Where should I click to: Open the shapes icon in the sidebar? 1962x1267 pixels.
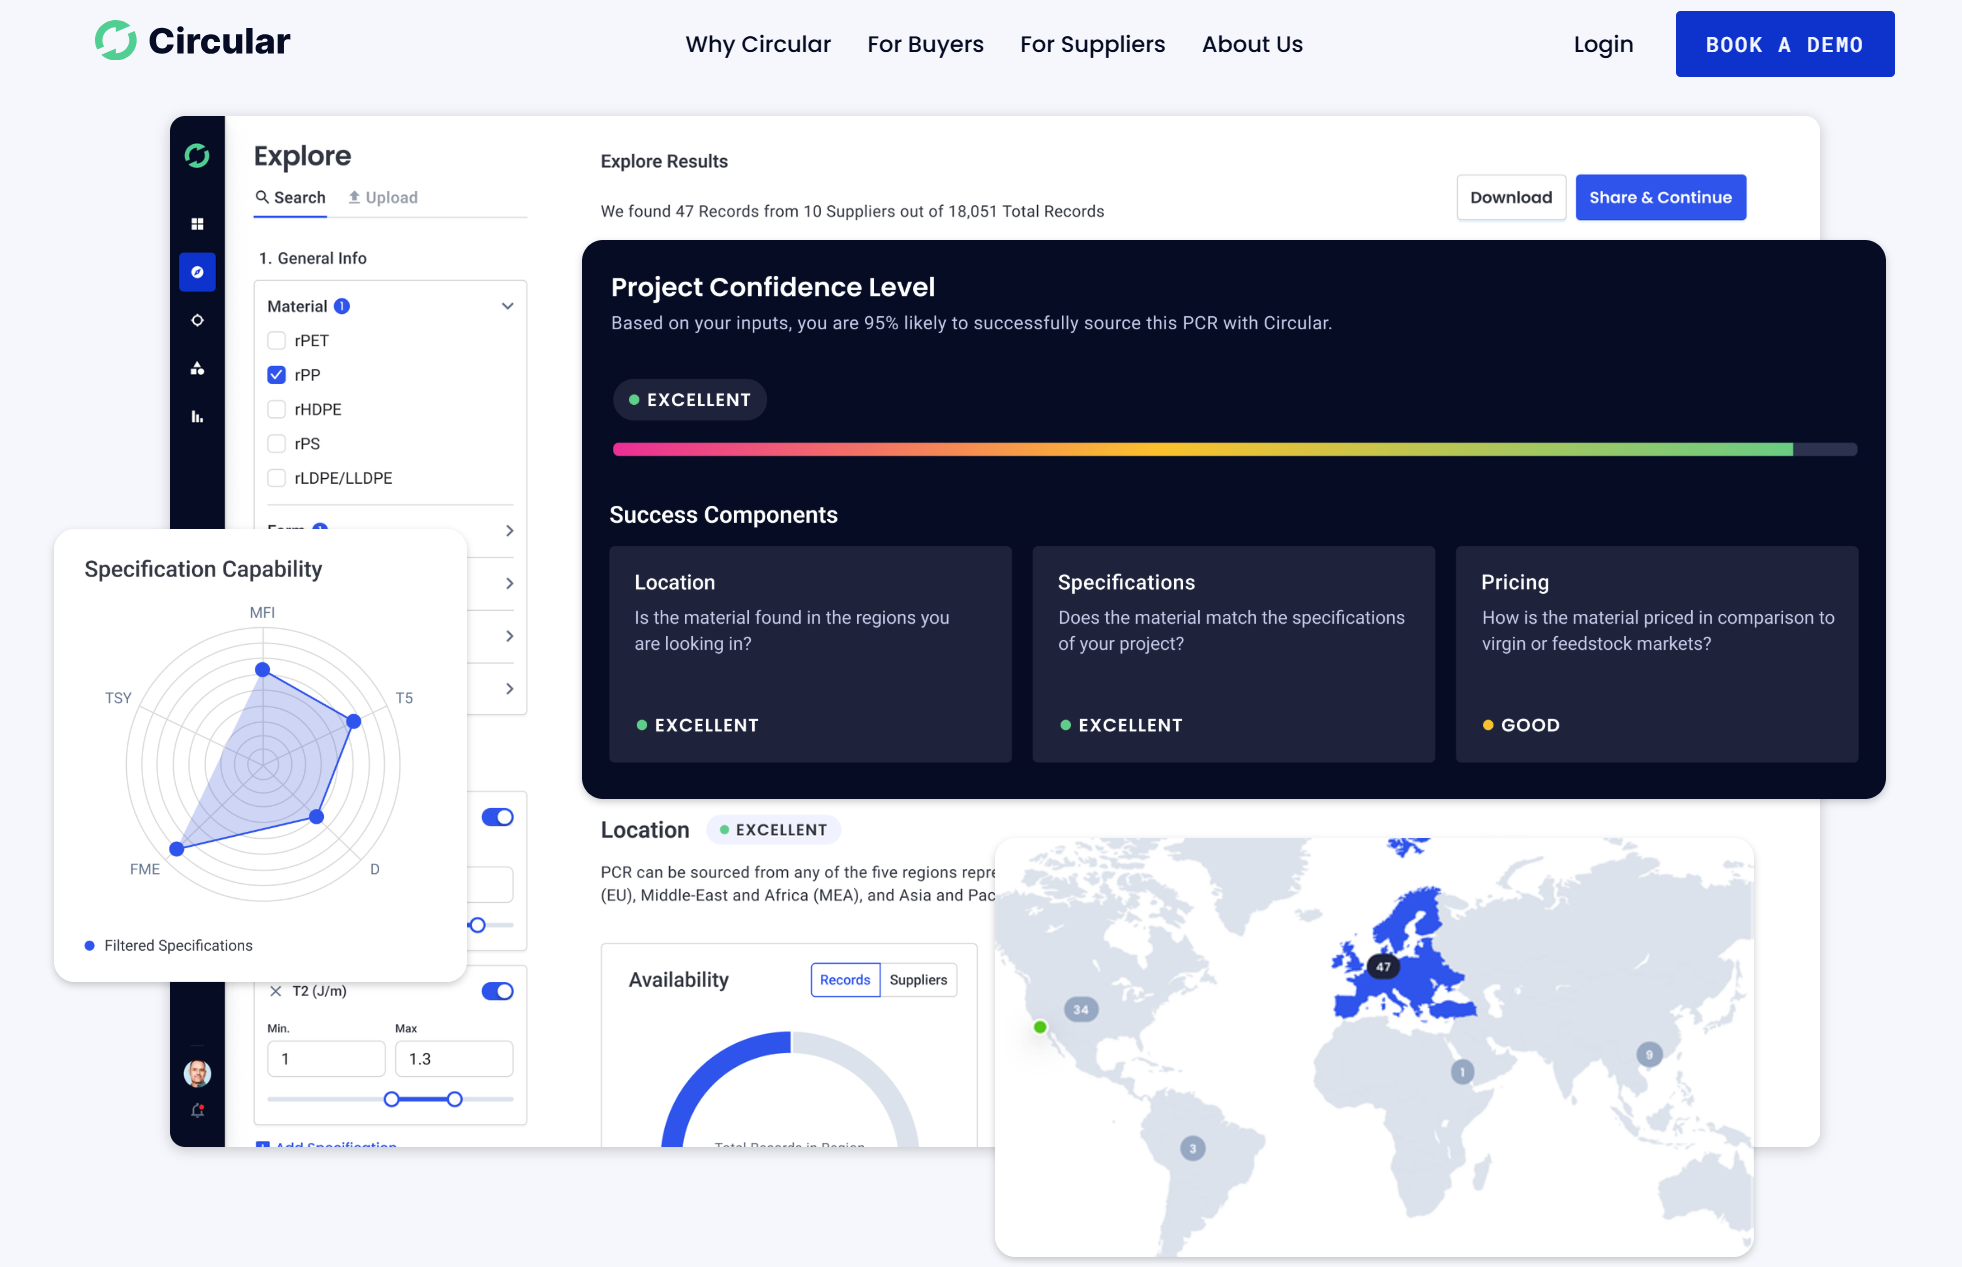pyautogui.click(x=197, y=368)
